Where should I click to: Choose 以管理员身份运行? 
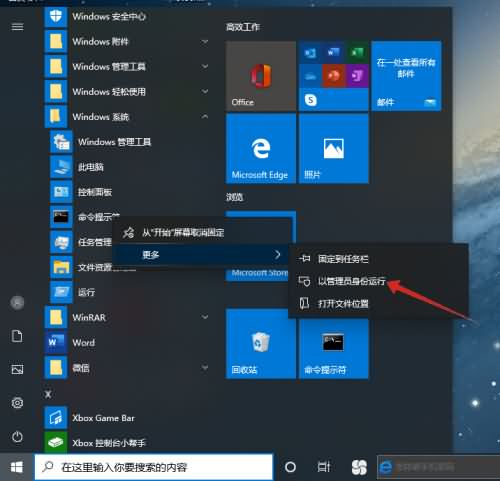[378, 281]
